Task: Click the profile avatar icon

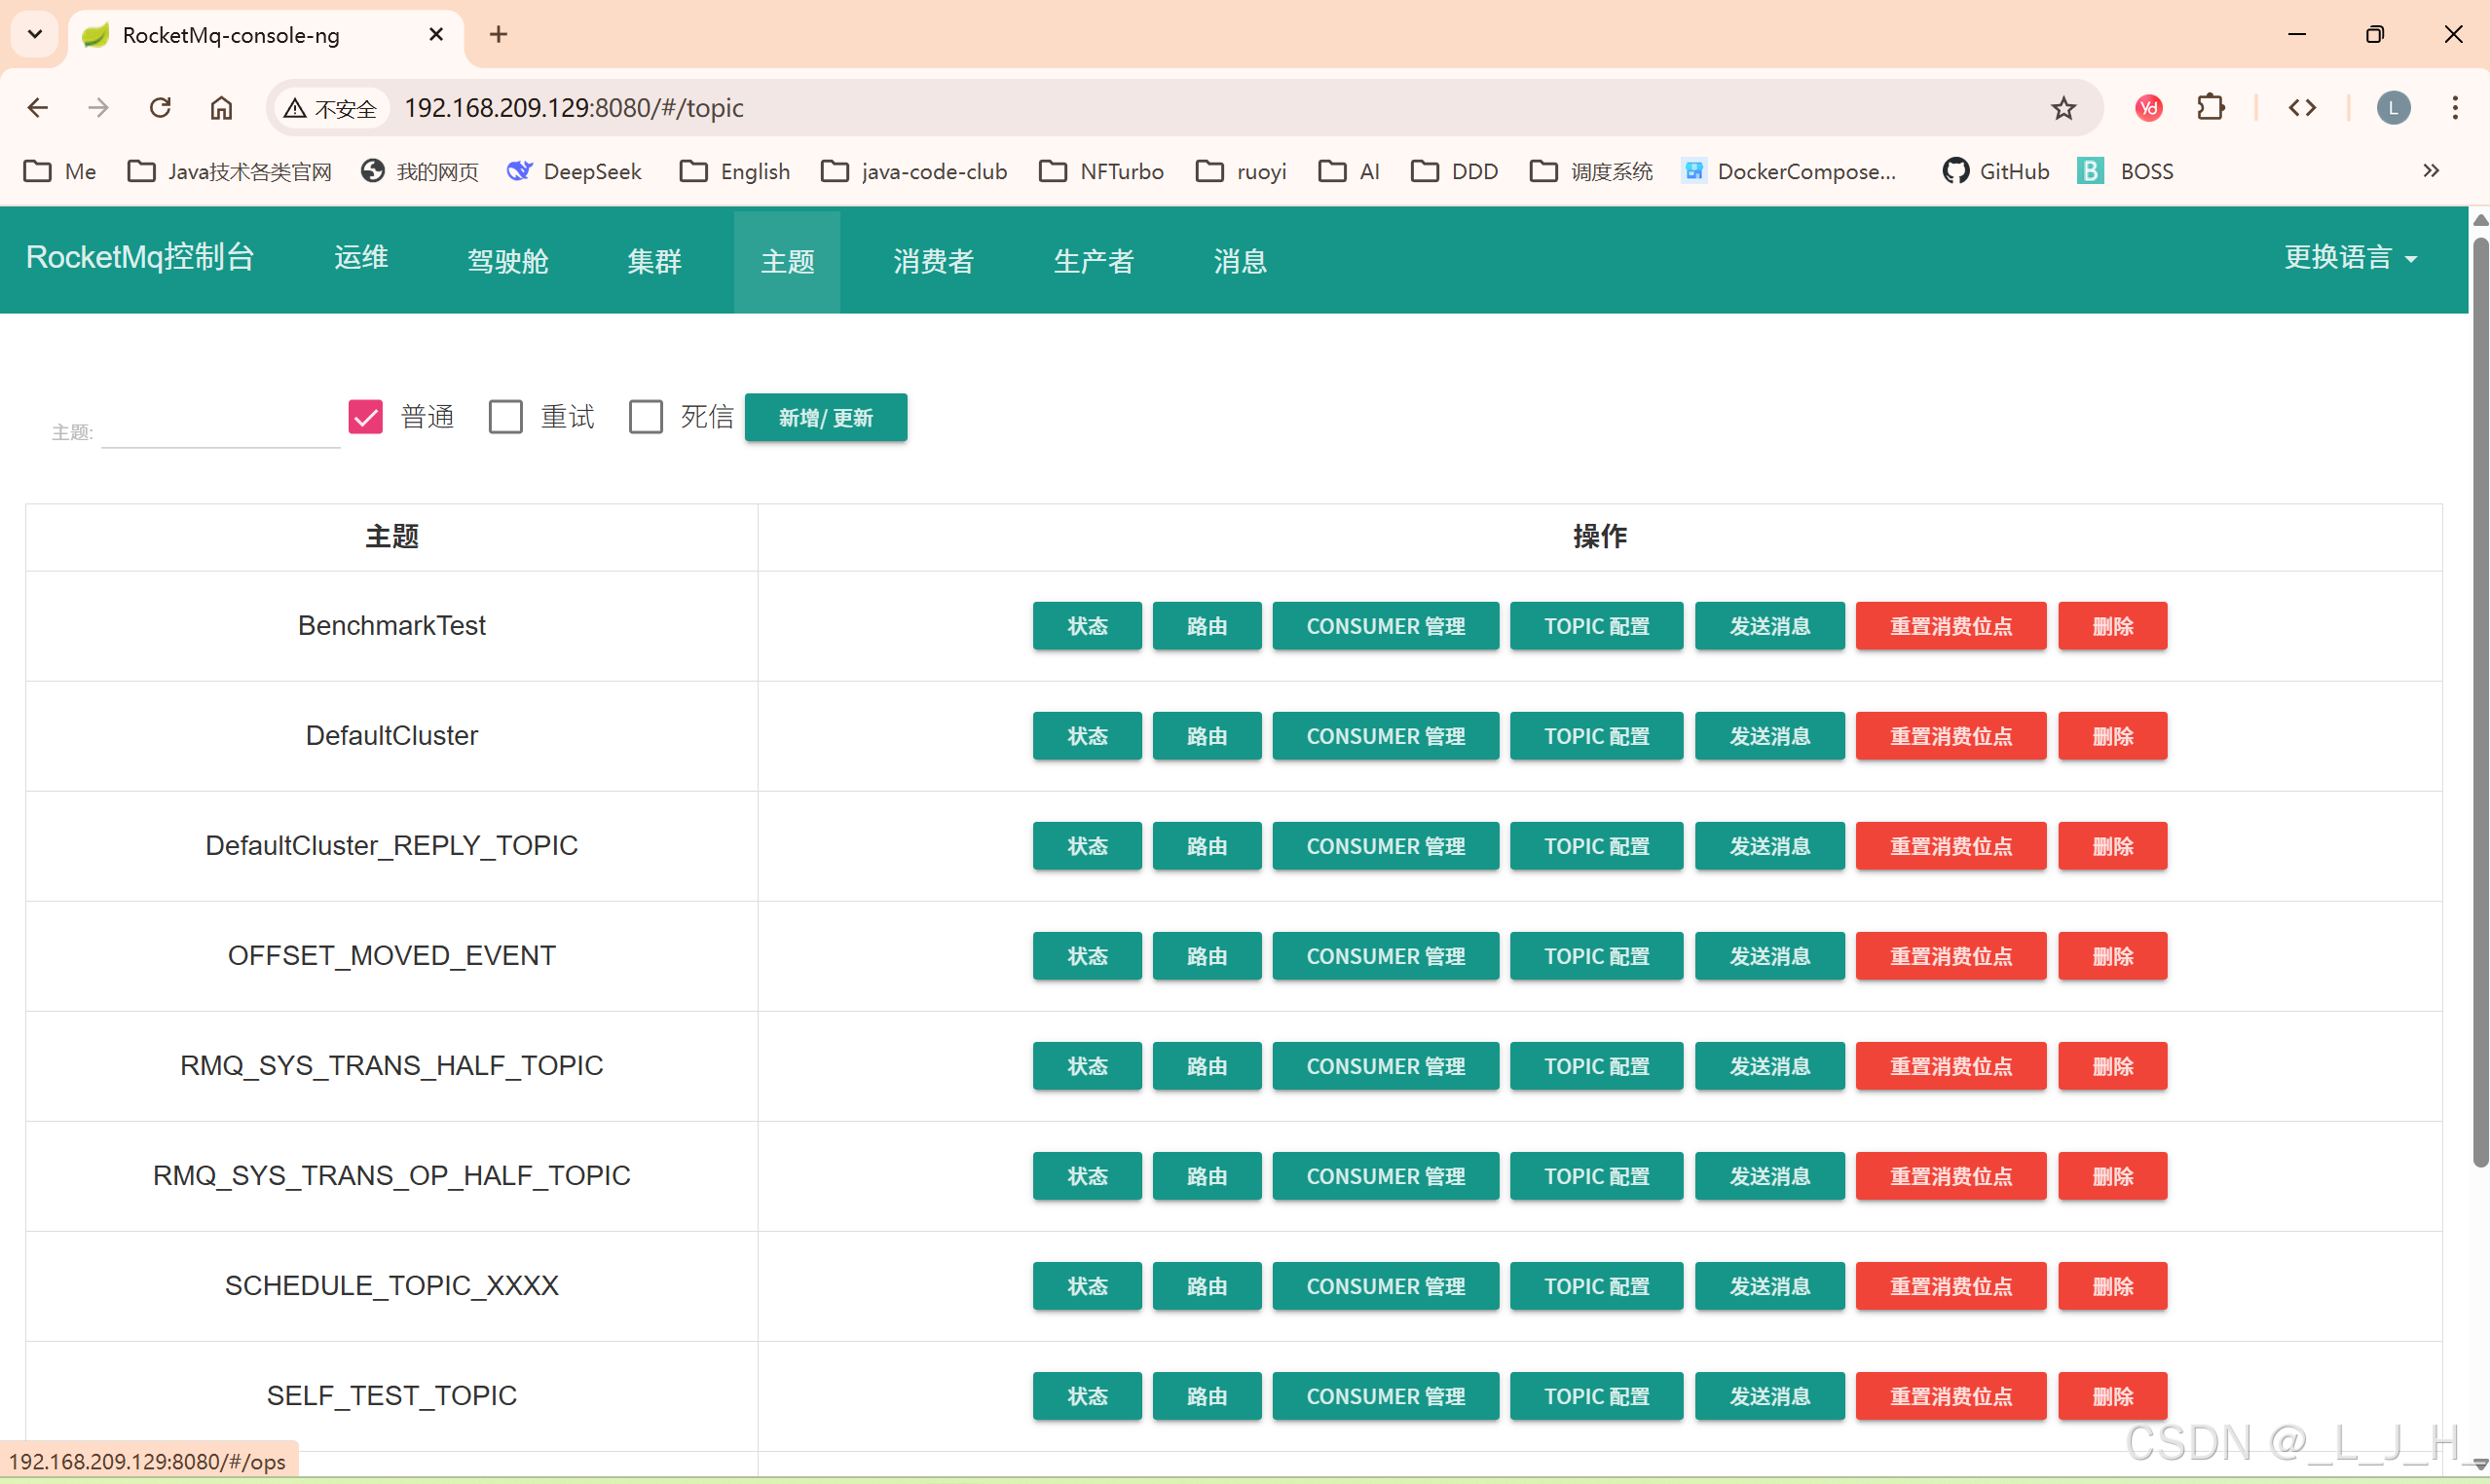Action: 2393,108
